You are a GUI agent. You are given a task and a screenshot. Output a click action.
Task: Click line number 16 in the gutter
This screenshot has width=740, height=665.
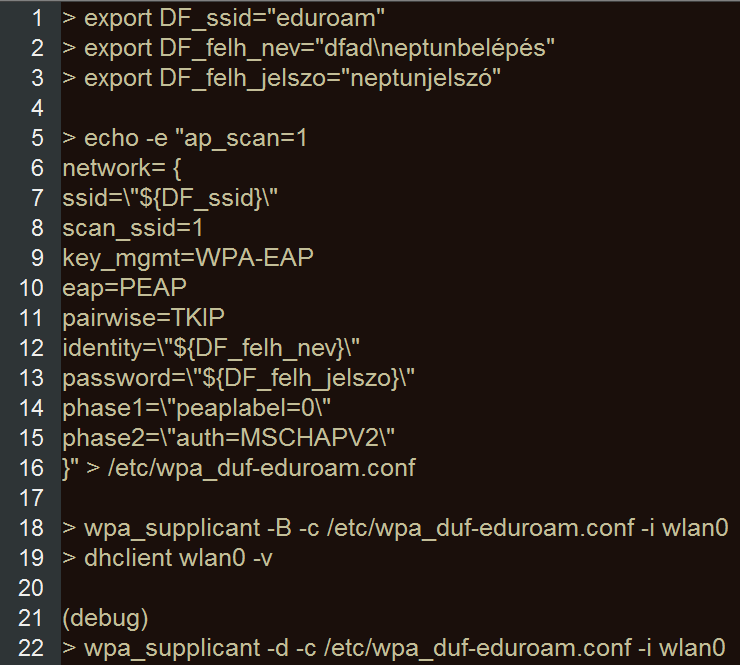[31, 468]
